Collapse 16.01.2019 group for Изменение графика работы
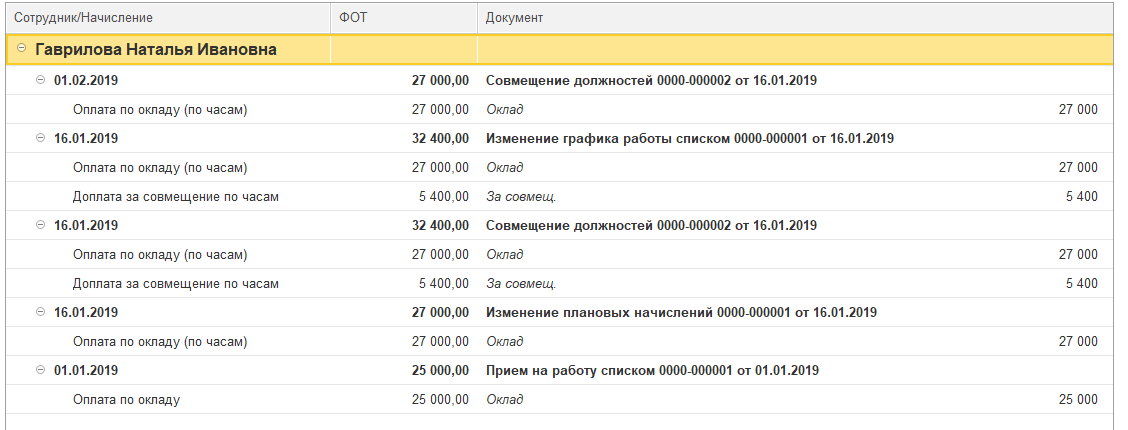Image resolution: width=1128 pixels, height=430 pixels. coord(41,138)
